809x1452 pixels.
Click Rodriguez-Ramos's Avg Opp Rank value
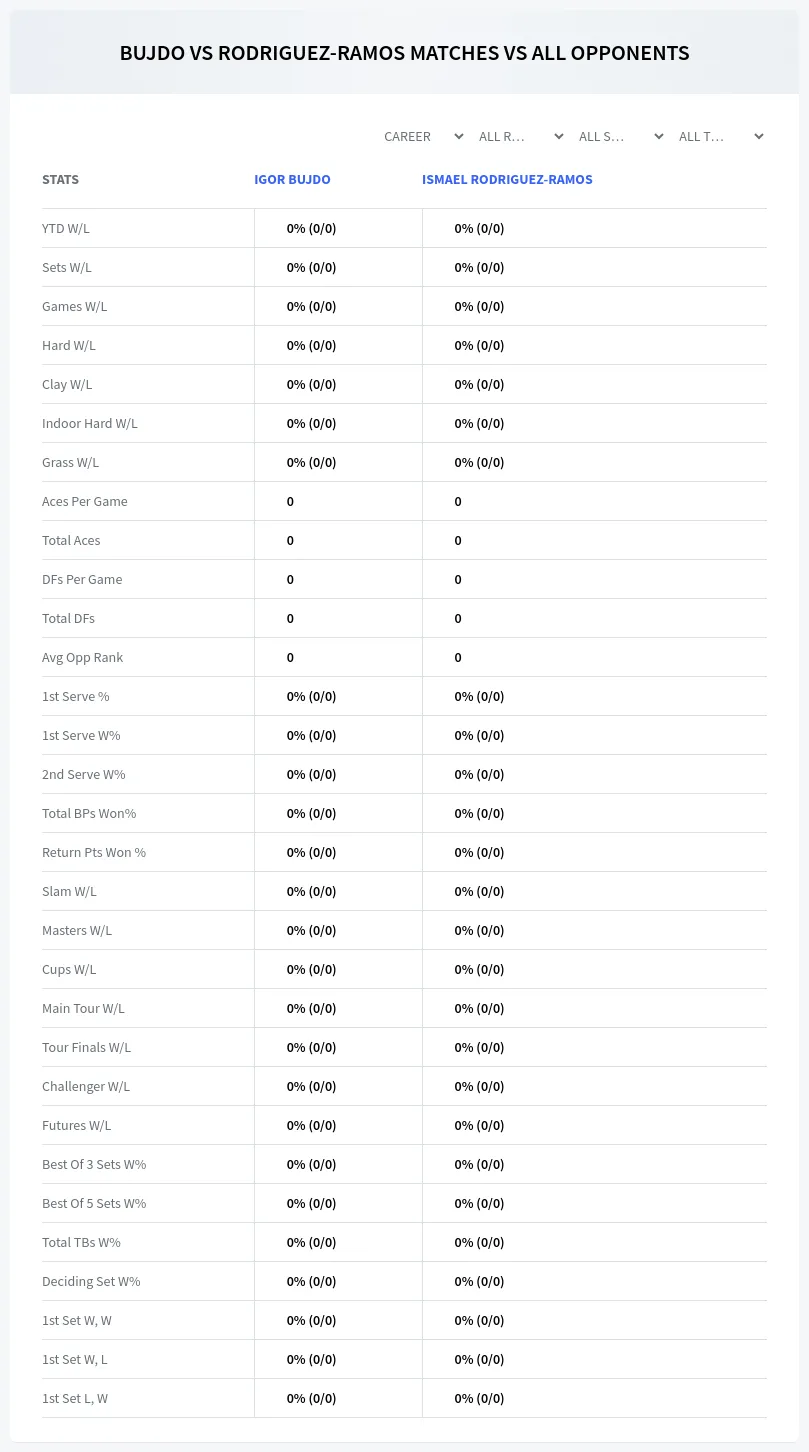tap(458, 657)
